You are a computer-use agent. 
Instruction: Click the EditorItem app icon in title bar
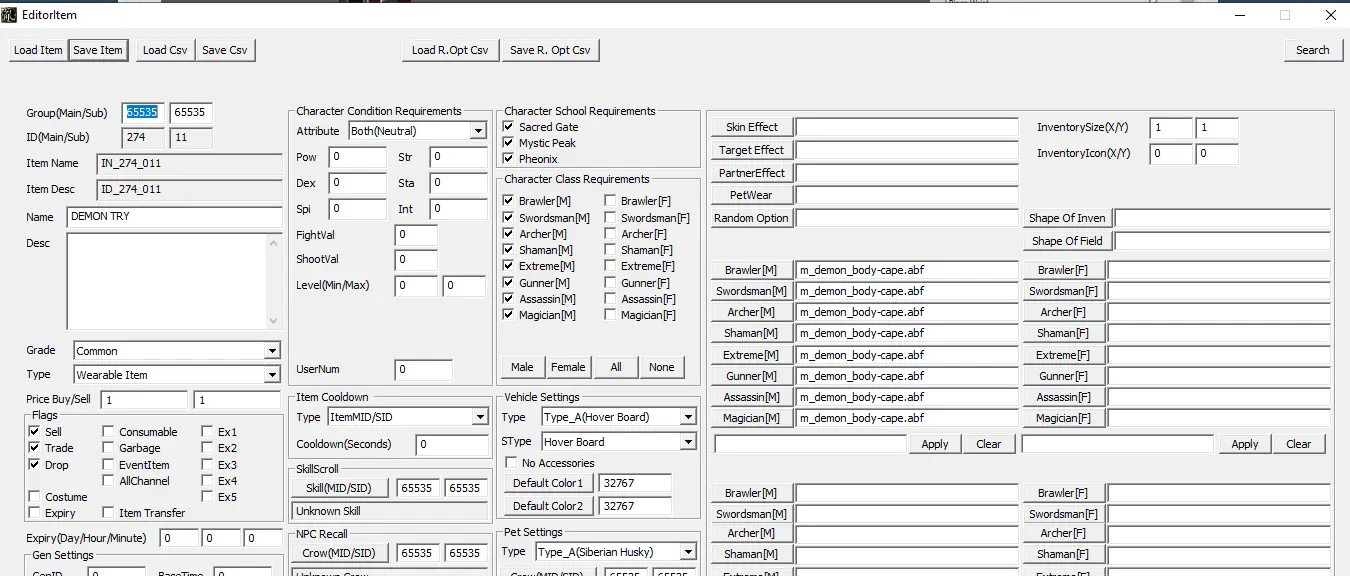pos(9,15)
